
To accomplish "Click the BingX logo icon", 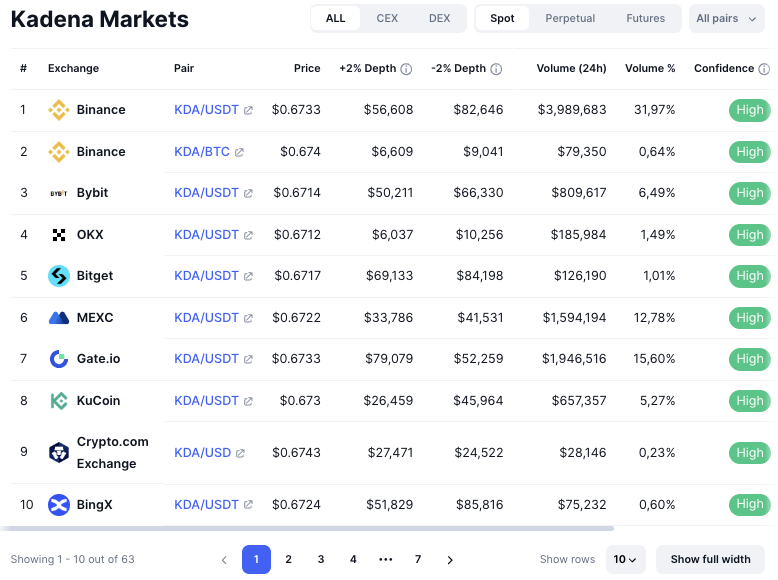I will pyautogui.click(x=59, y=505).
